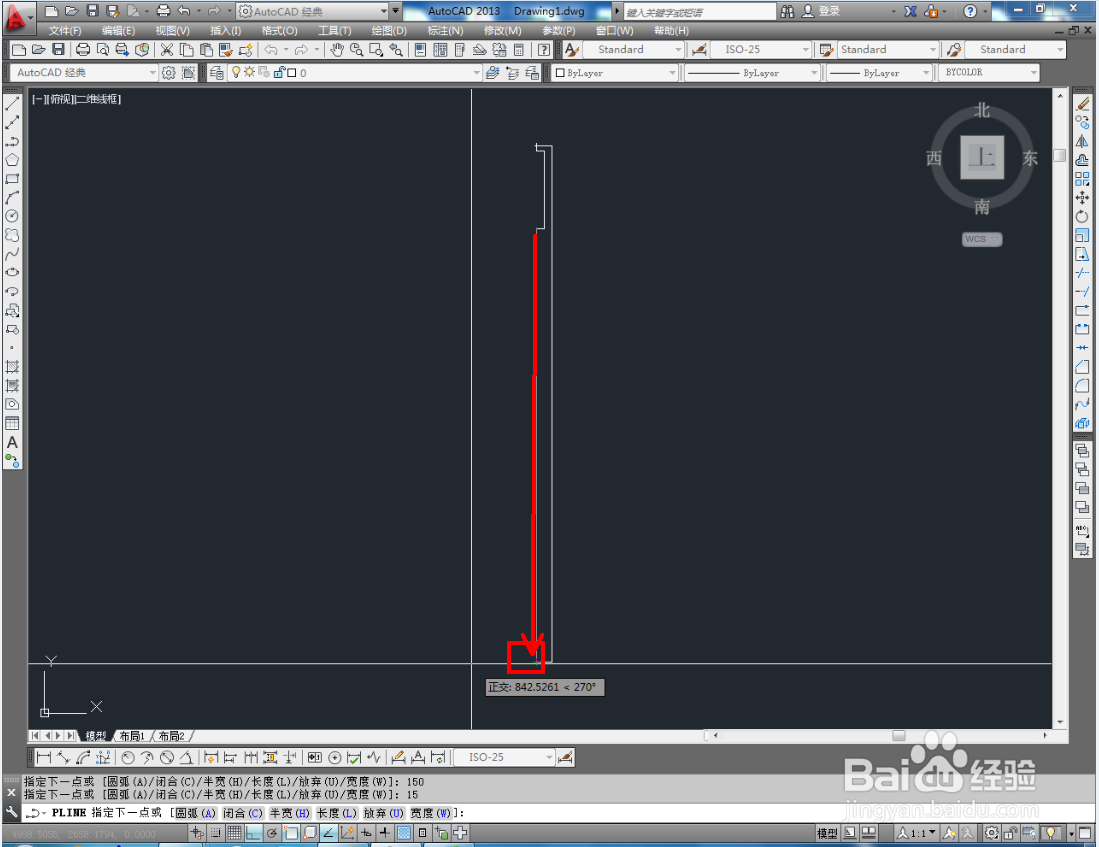The width and height of the screenshot is (1099, 847).
Task: Open the Layer Properties Manager icon
Action: tap(217, 72)
